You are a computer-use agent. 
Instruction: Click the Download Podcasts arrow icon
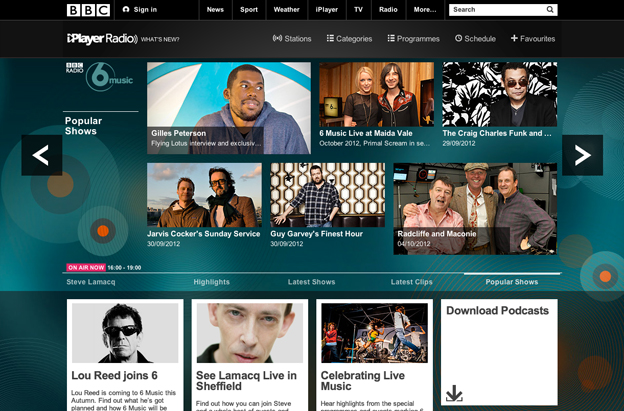point(454,393)
